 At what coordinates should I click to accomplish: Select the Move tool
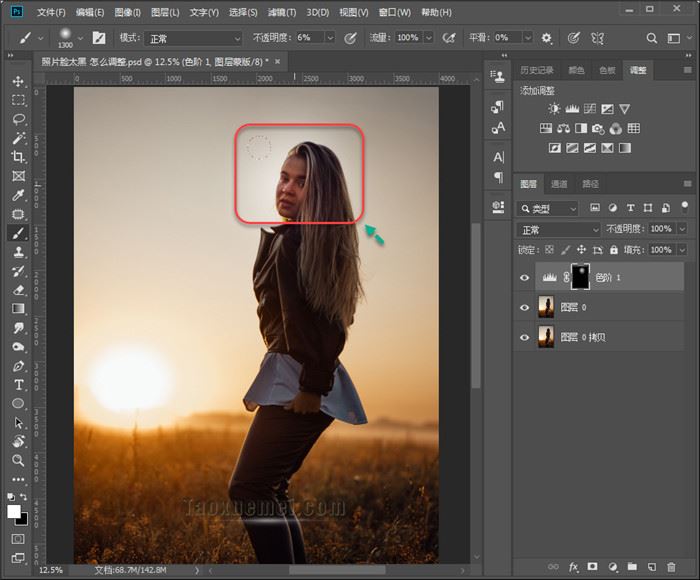pyautogui.click(x=18, y=81)
